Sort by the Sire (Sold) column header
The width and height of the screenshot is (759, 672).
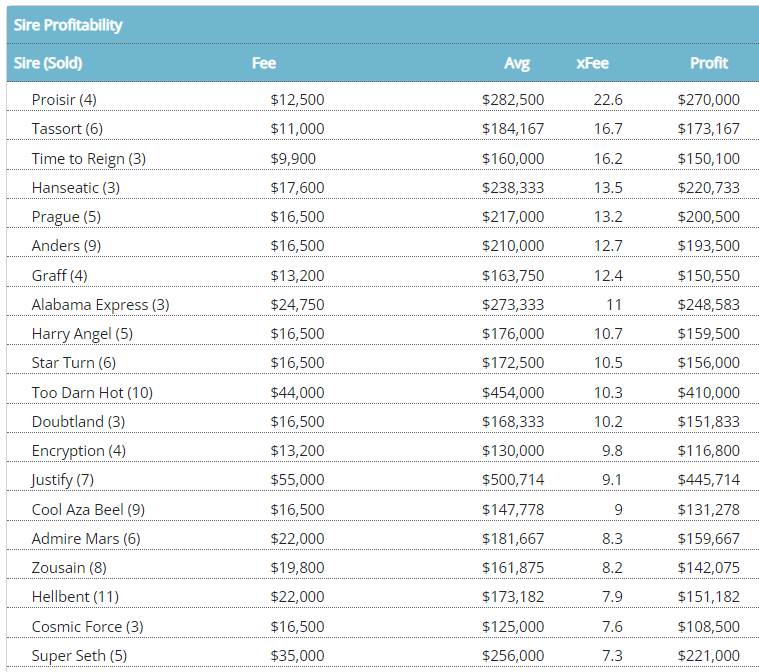48,63
